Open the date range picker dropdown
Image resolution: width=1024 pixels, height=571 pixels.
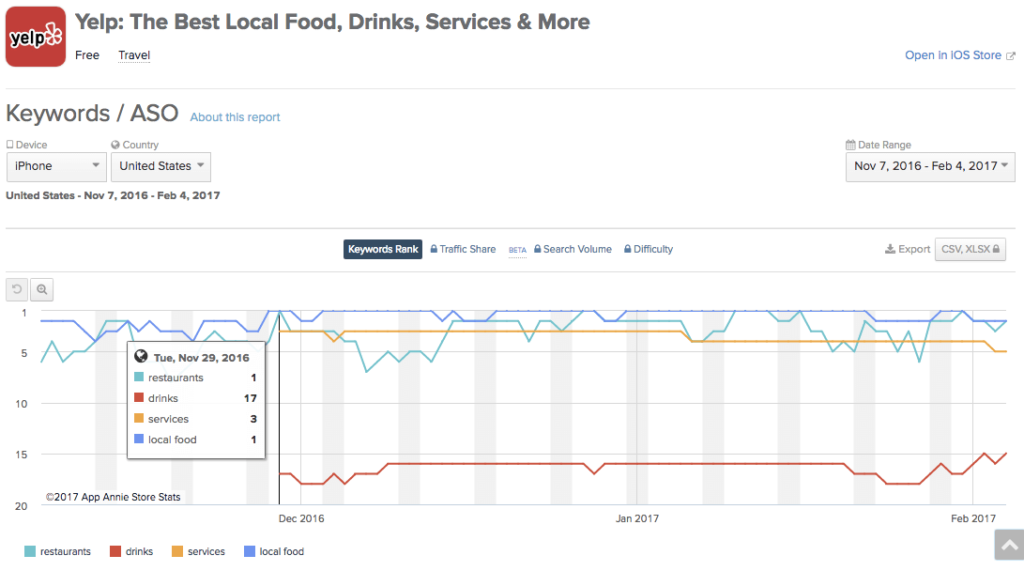(x=930, y=166)
